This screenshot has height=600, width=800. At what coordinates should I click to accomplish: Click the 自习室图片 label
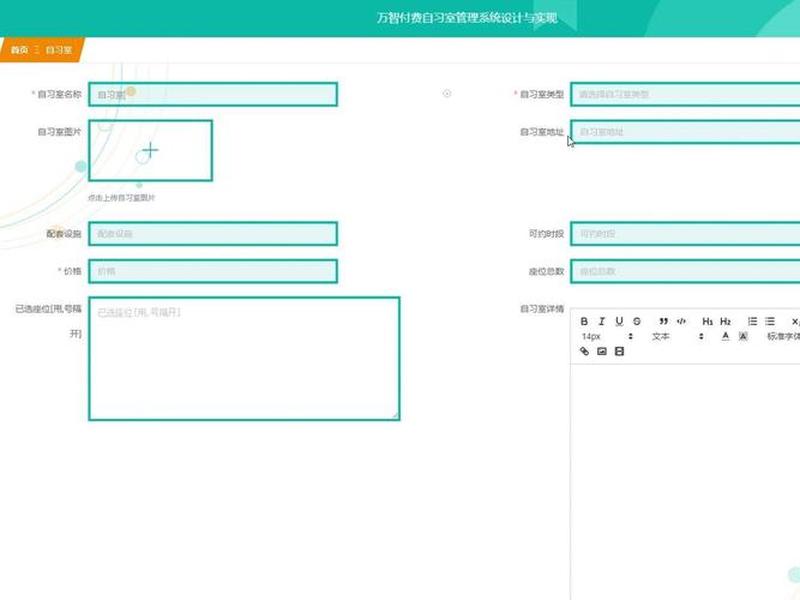pos(59,132)
